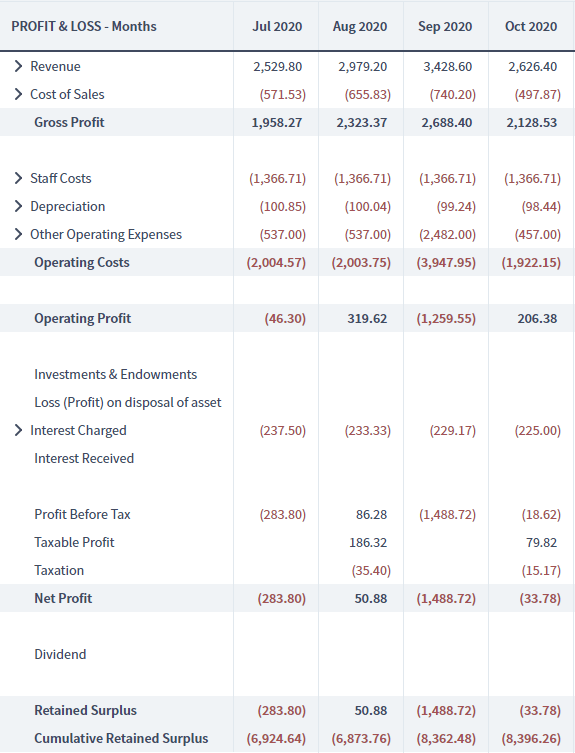
Task: Expand the Revenue row chevron
Action: 18,66
